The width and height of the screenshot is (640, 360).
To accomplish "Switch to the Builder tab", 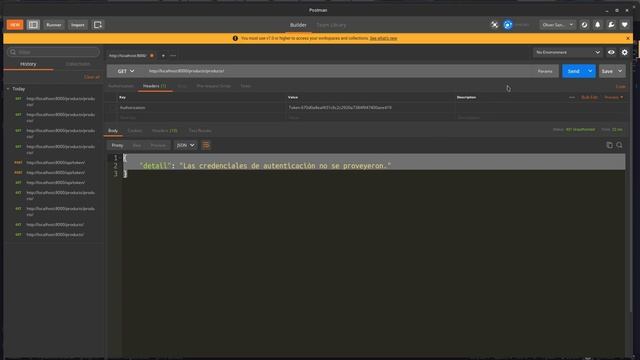I will tap(298, 25).
